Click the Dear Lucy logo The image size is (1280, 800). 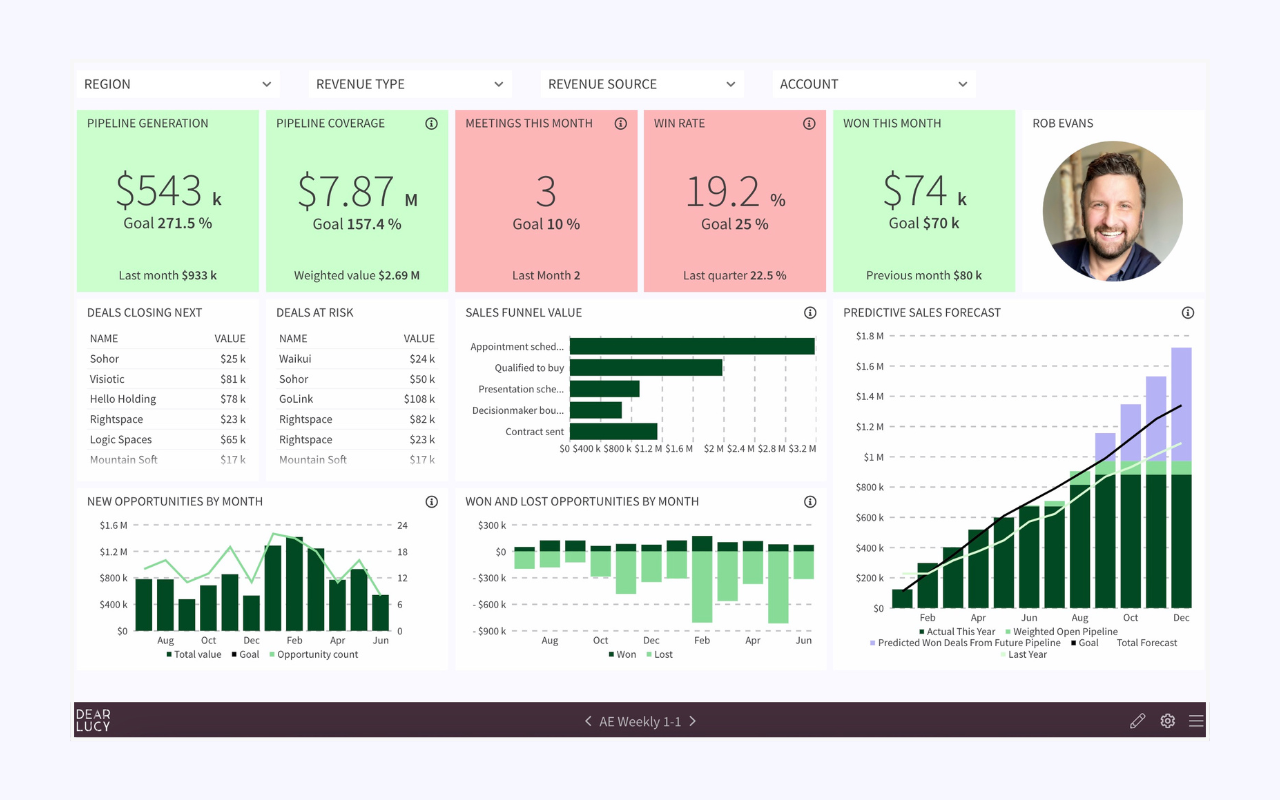point(92,719)
